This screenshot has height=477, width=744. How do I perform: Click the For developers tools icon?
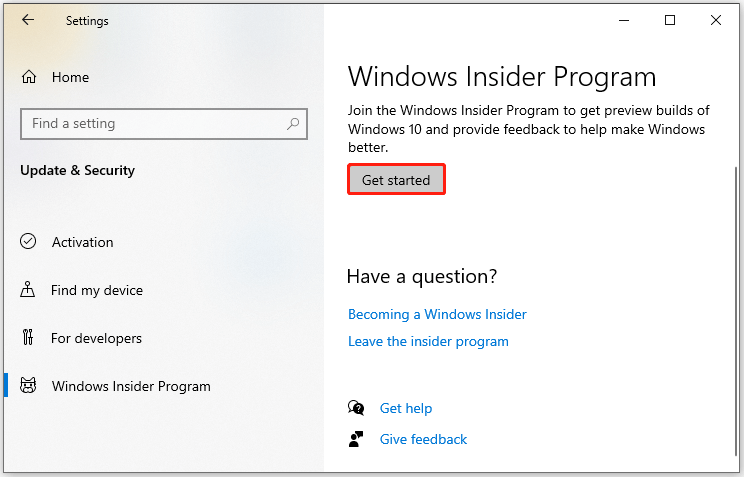pyautogui.click(x=28, y=337)
